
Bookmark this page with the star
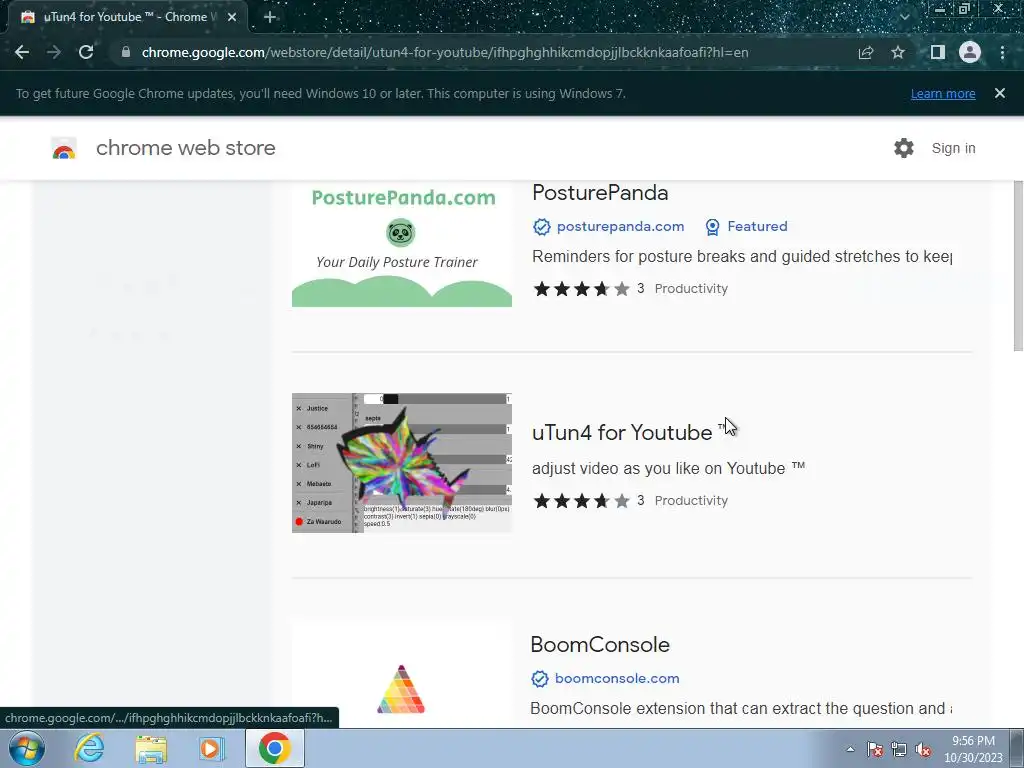point(898,52)
